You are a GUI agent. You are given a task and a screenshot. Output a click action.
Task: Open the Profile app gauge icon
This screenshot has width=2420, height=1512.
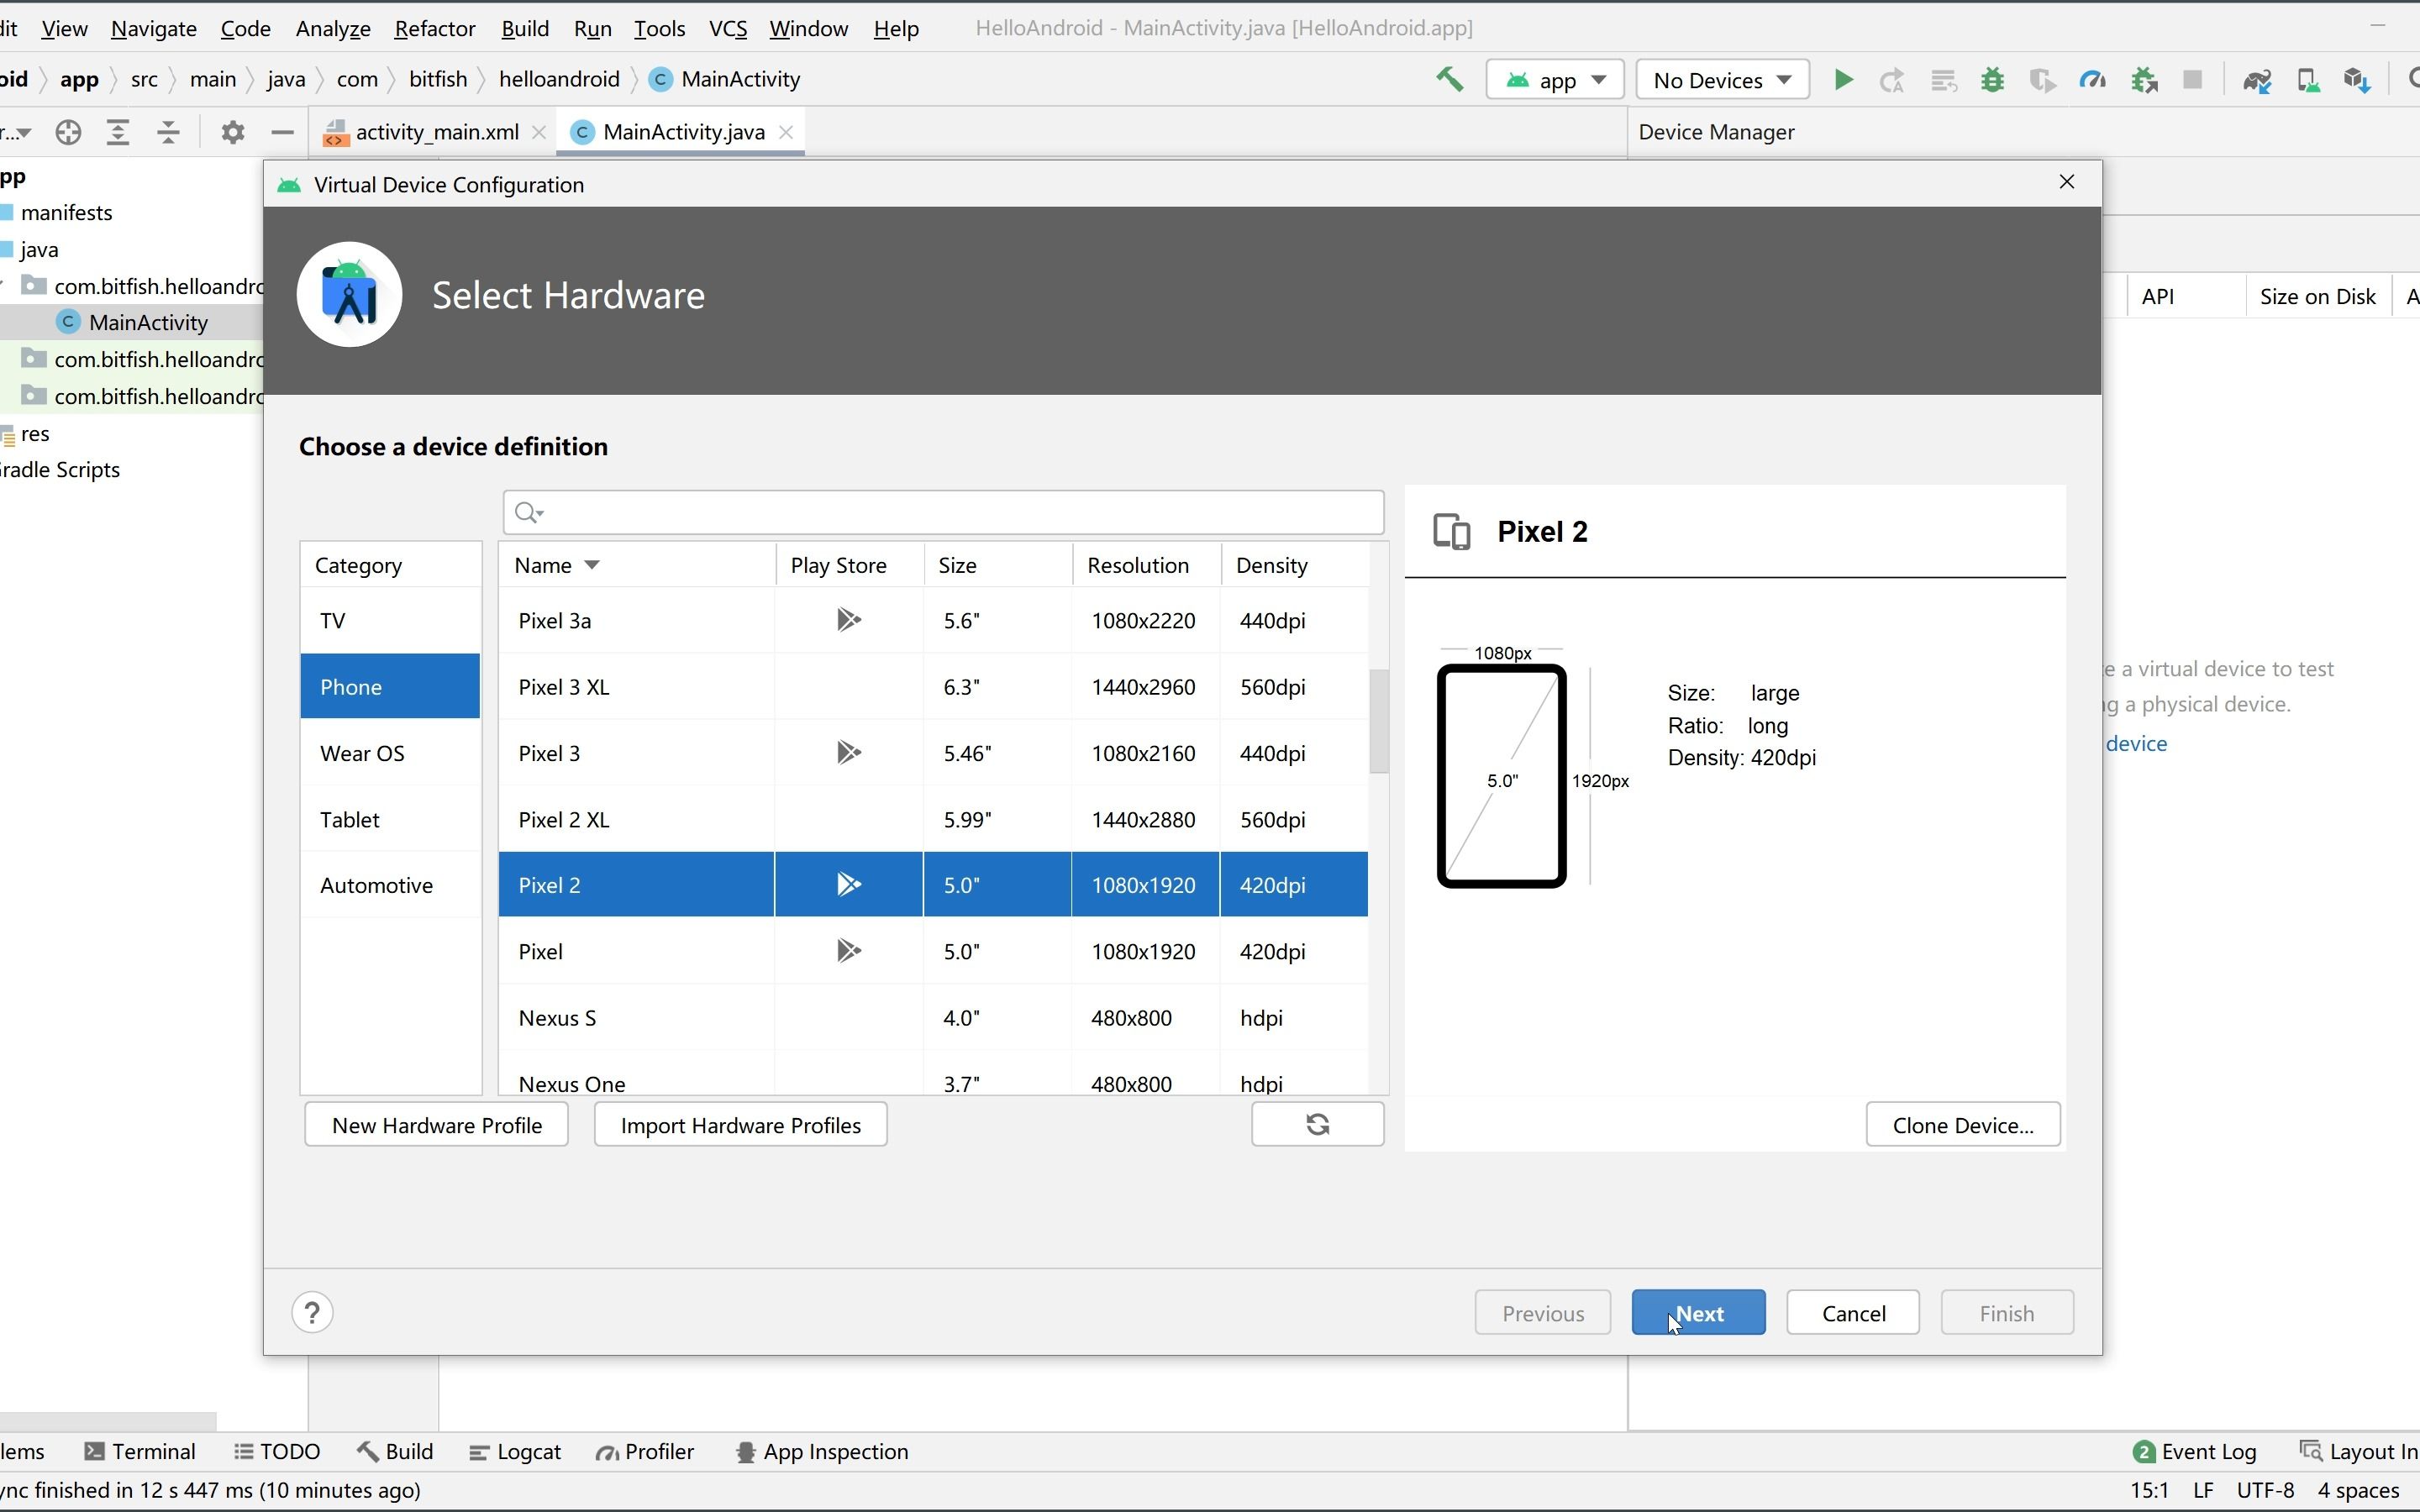[x=2092, y=80]
